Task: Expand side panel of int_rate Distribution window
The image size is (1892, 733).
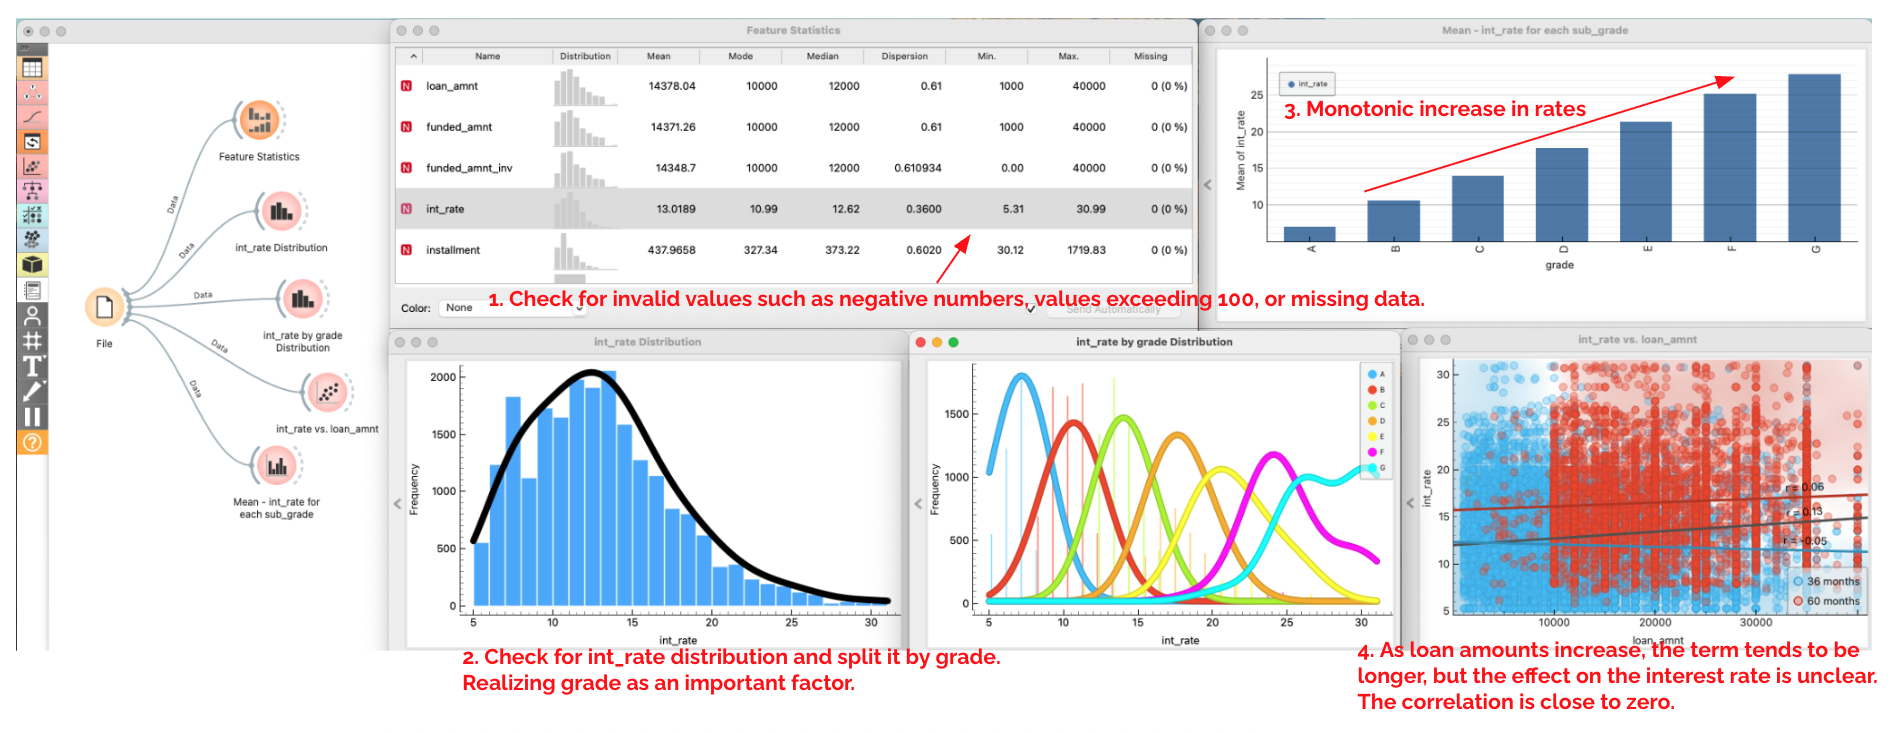Action: click(x=397, y=504)
